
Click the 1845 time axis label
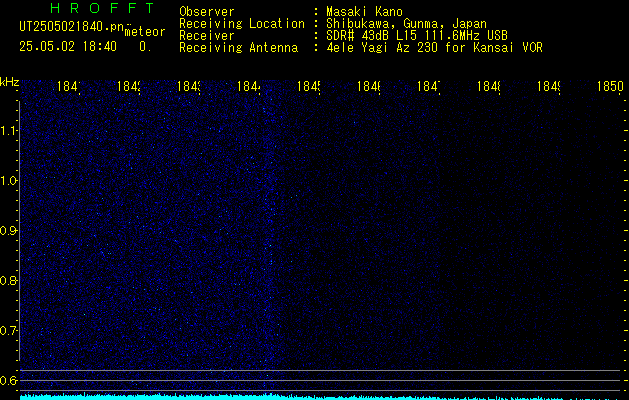pos(308,87)
